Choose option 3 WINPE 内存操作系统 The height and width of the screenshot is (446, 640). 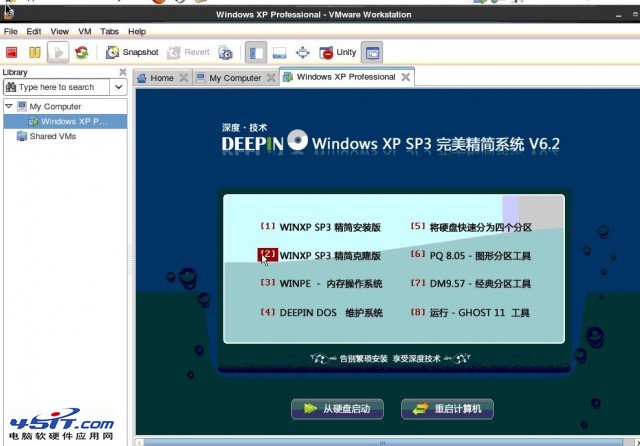coord(321,283)
